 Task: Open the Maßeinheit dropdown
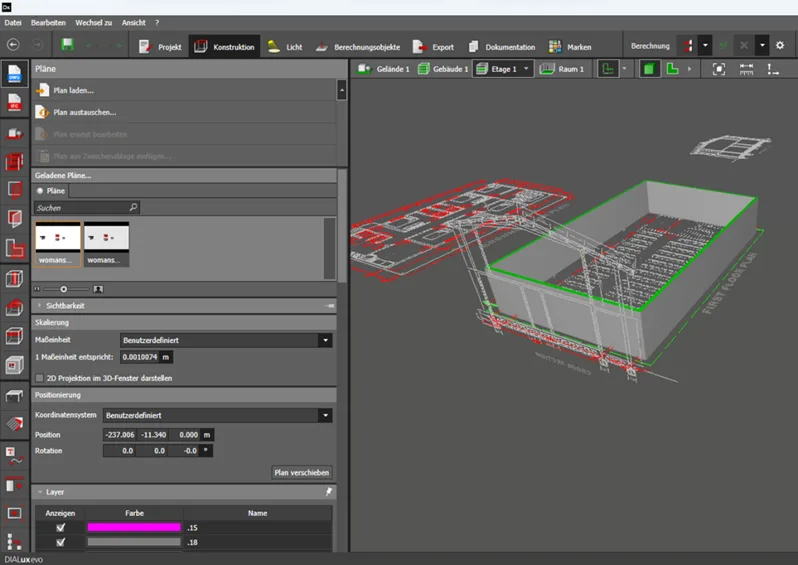[326, 340]
